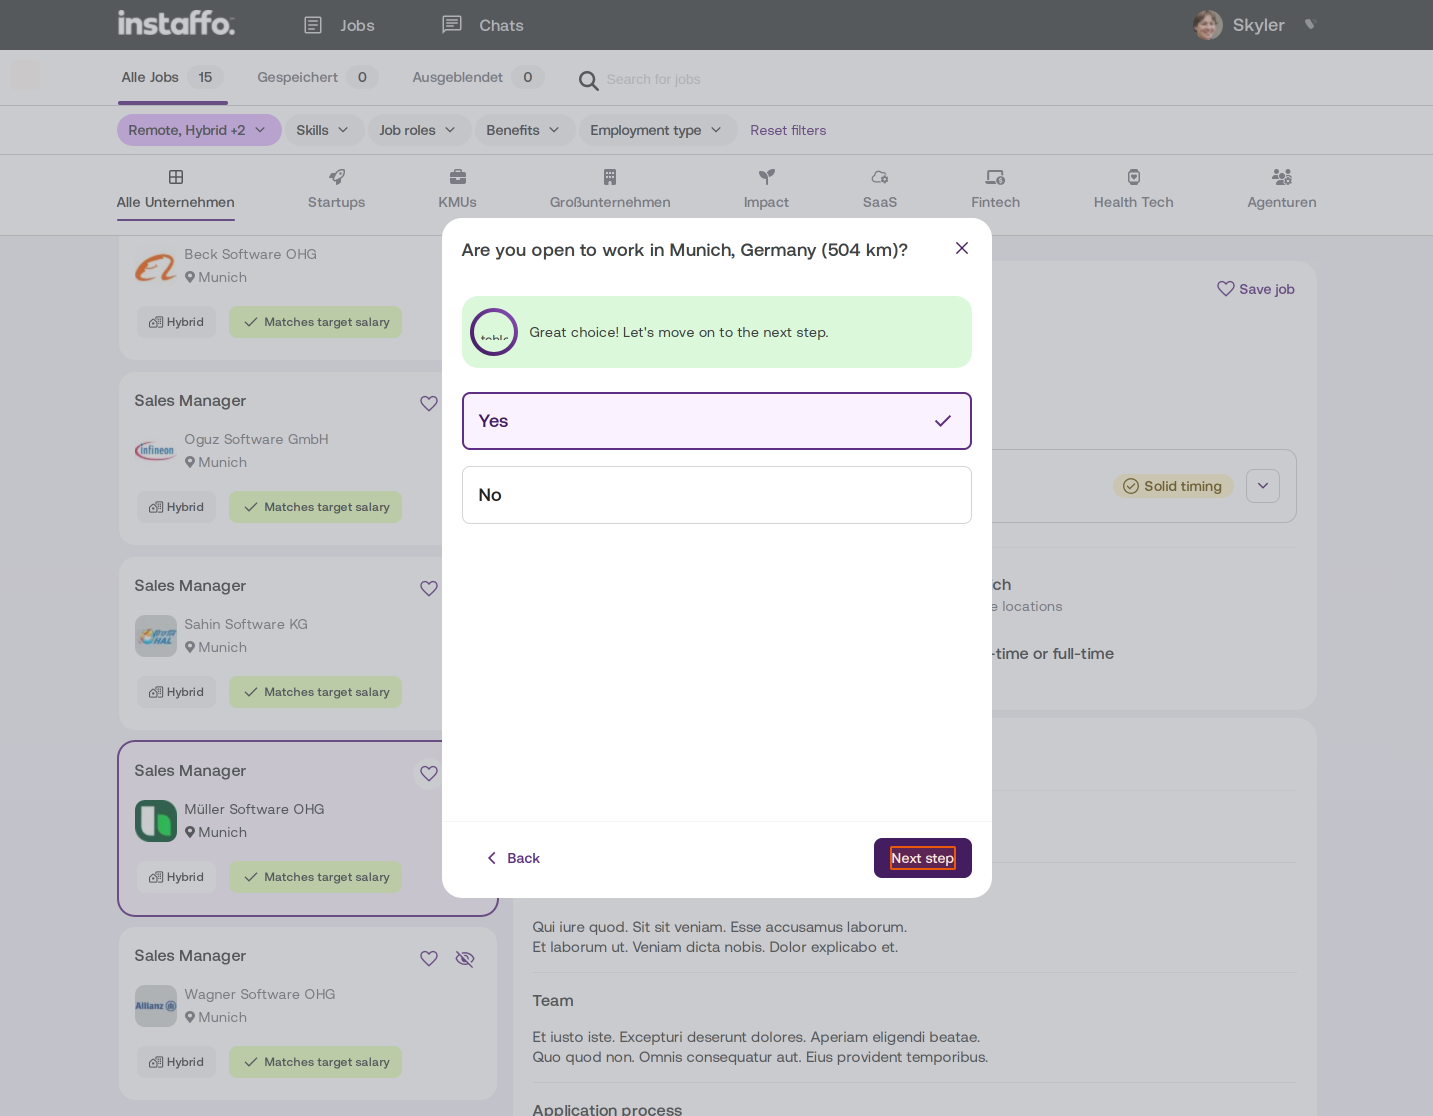Viewport: 1433px width, 1116px height.
Task: Open the Skills filter dropdown
Action: click(x=322, y=130)
